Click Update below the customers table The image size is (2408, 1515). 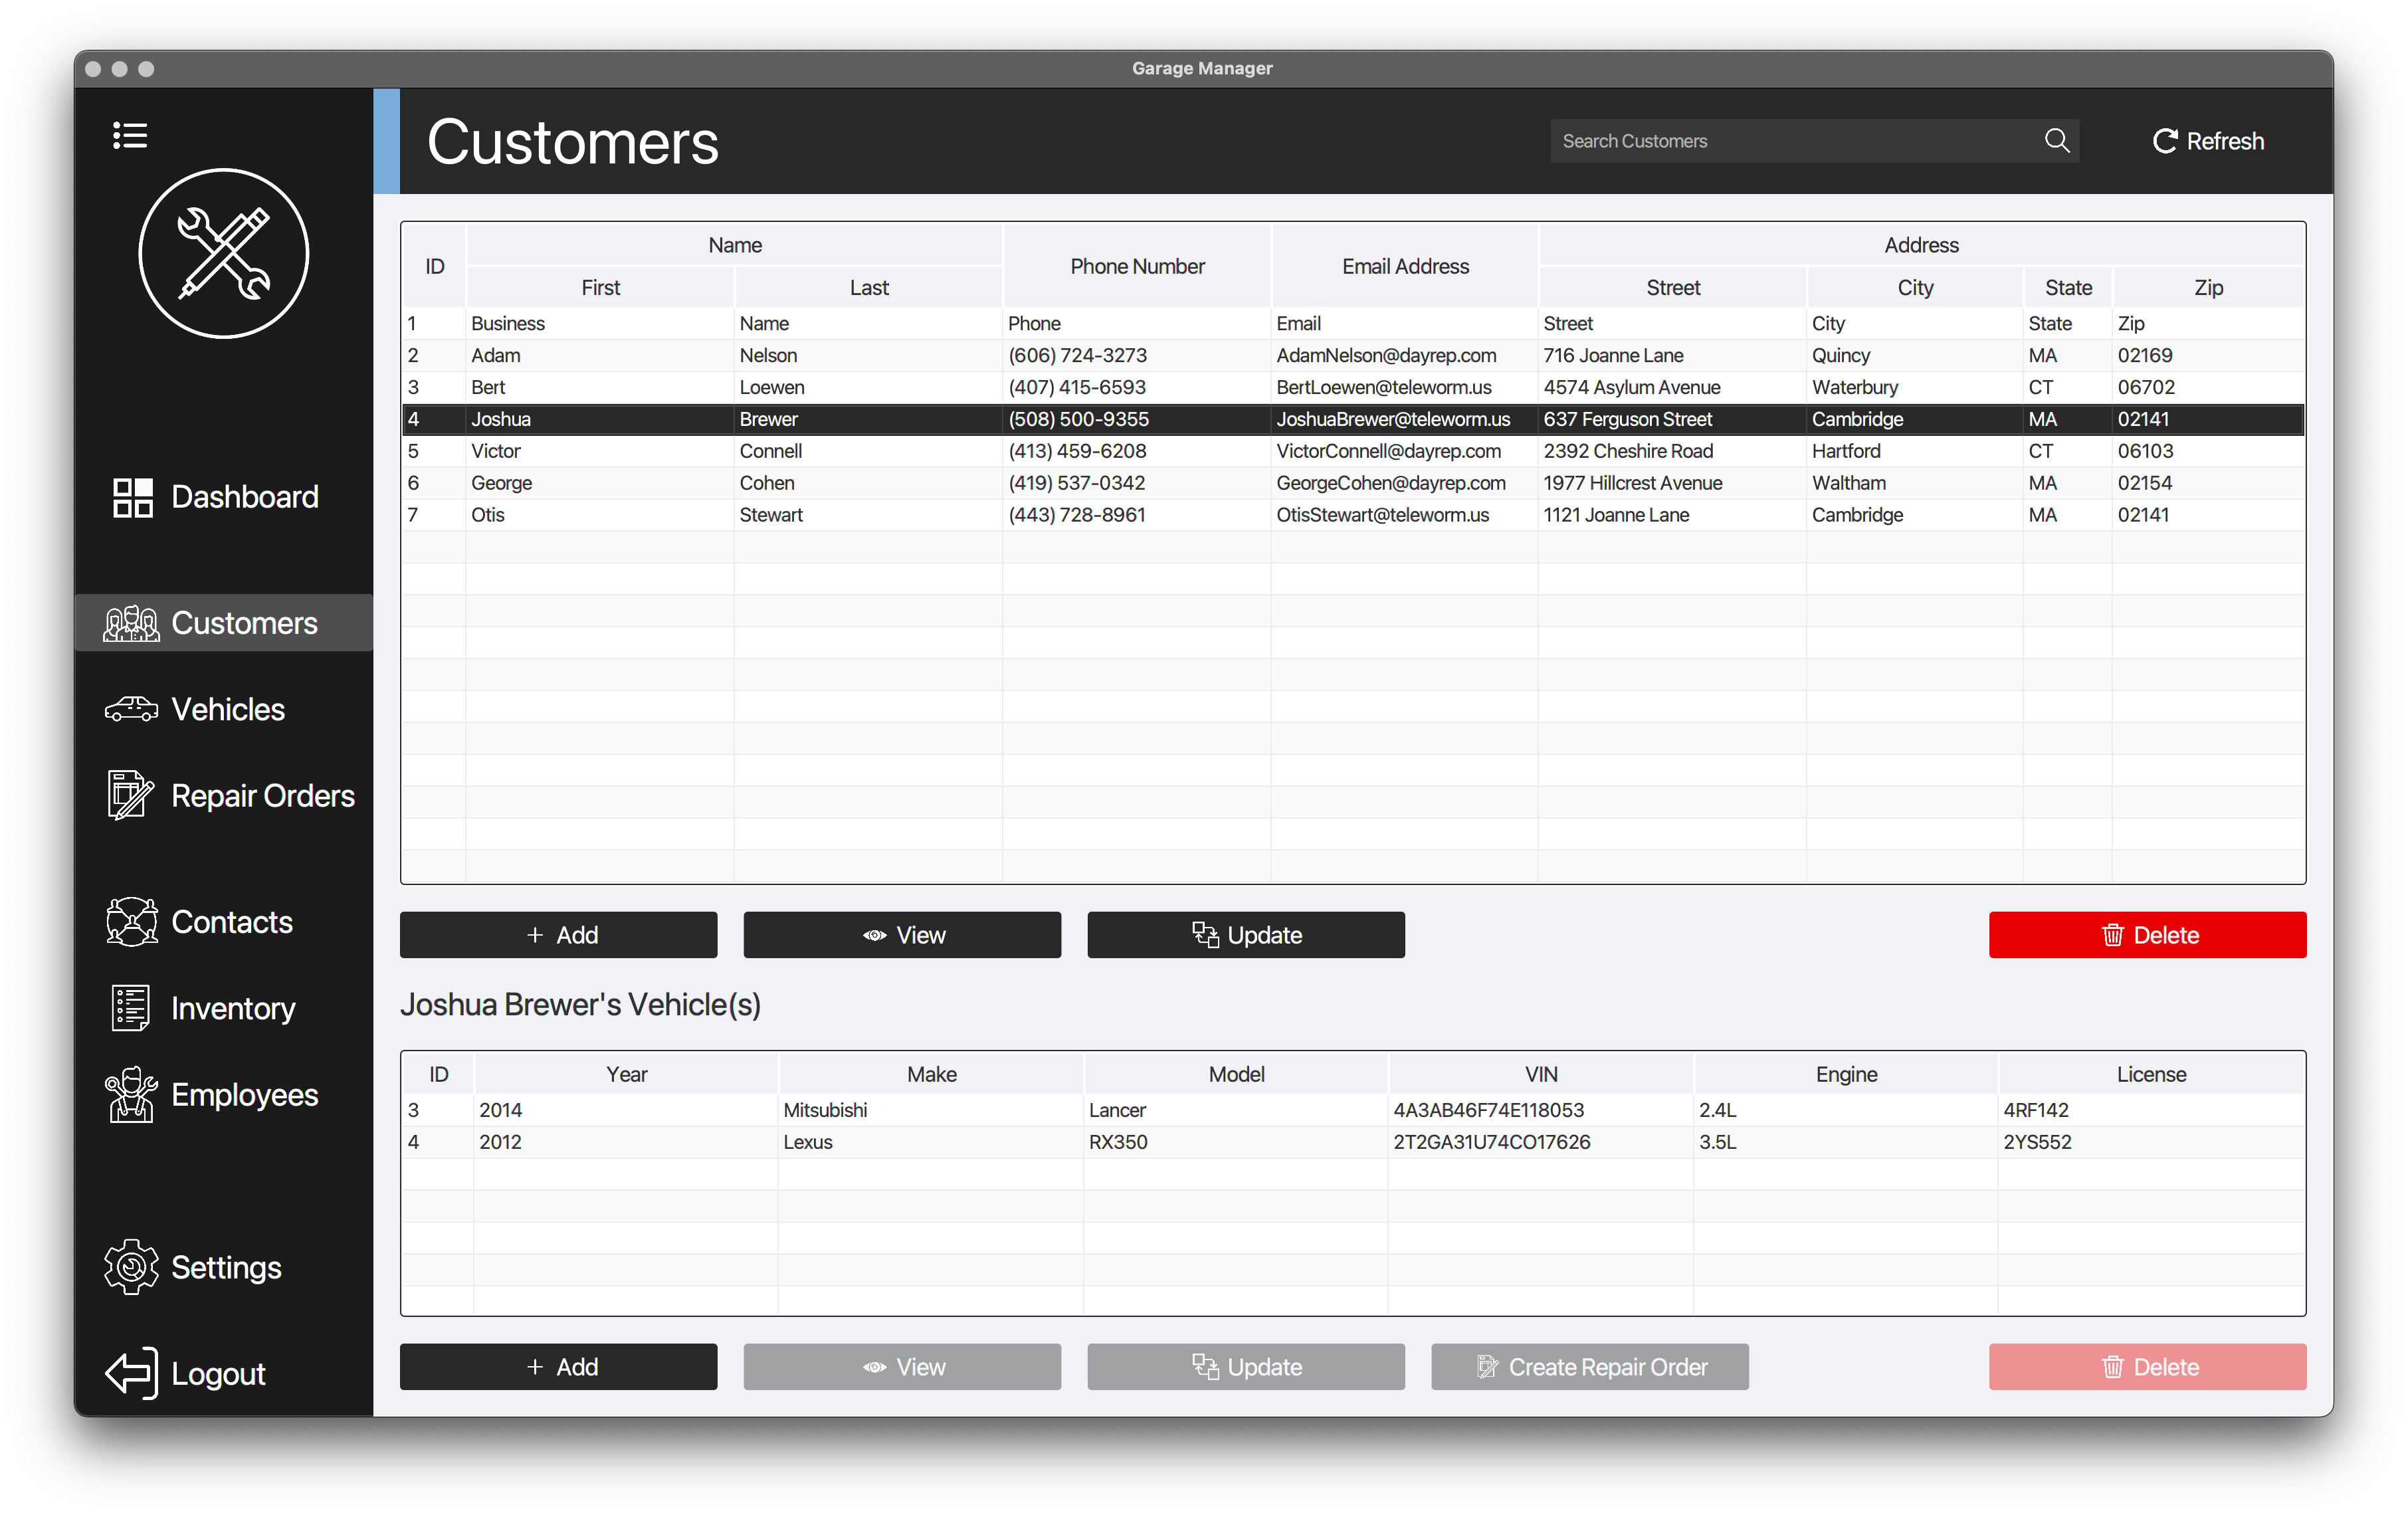[x=1245, y=935]
